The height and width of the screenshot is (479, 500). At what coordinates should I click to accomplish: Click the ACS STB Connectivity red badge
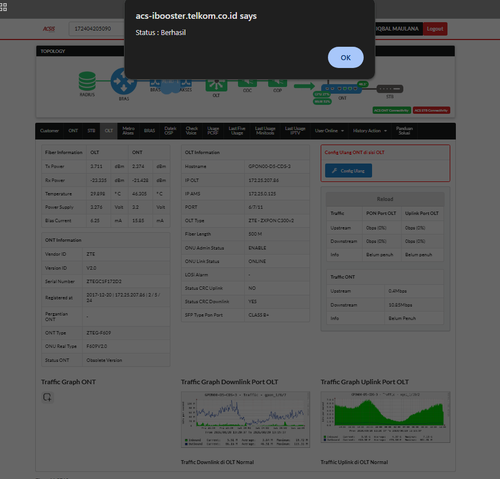click(x=431, y=110)
